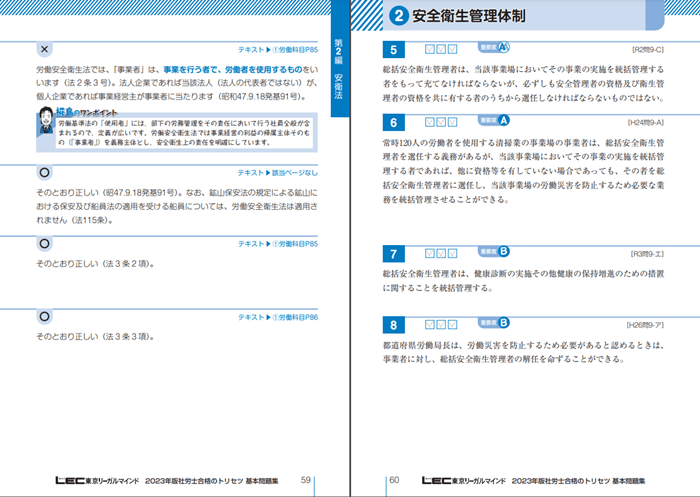
Task: Tick the first checkbox of question 5
Action: [429, 49]
